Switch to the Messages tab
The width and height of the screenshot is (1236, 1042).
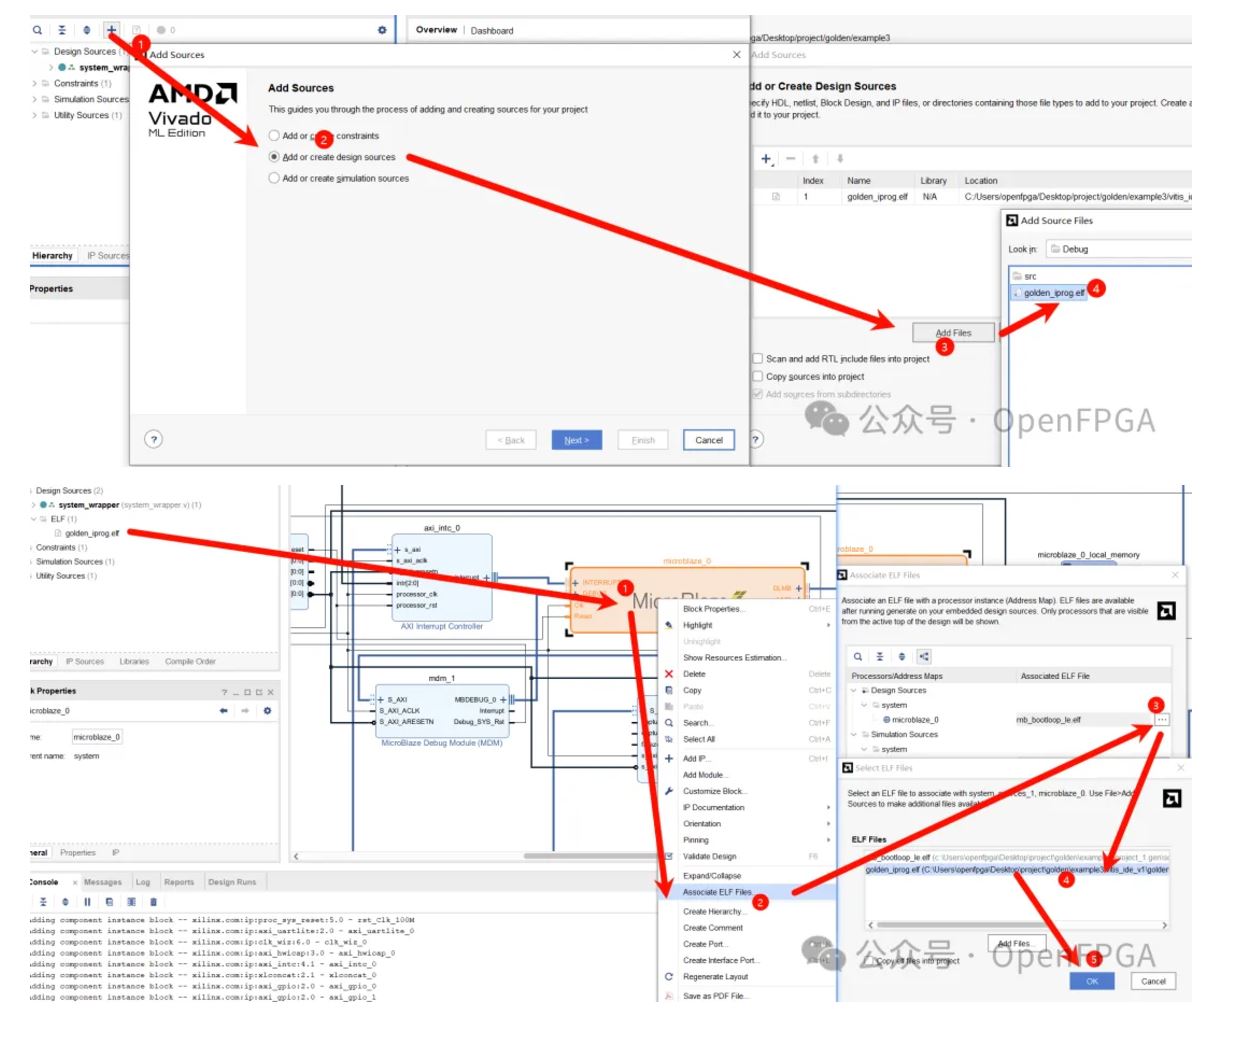point(103,882)
